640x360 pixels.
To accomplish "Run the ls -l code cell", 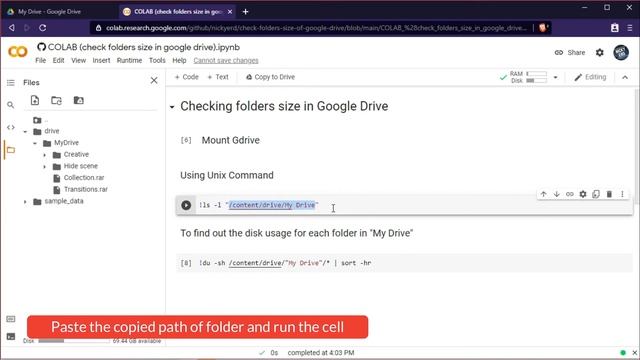I will 186,205.
